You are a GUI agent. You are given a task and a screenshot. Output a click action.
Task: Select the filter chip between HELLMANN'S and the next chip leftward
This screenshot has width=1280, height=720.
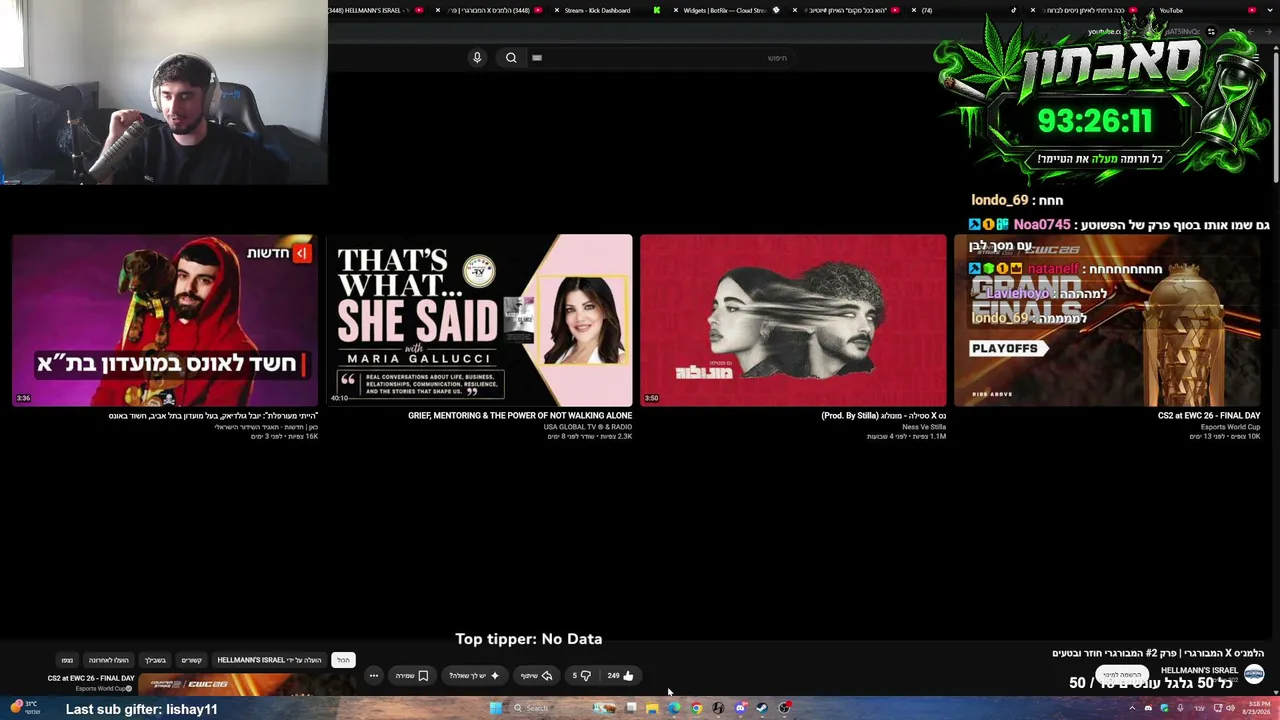pyautogui.click(x=191, y=660)
